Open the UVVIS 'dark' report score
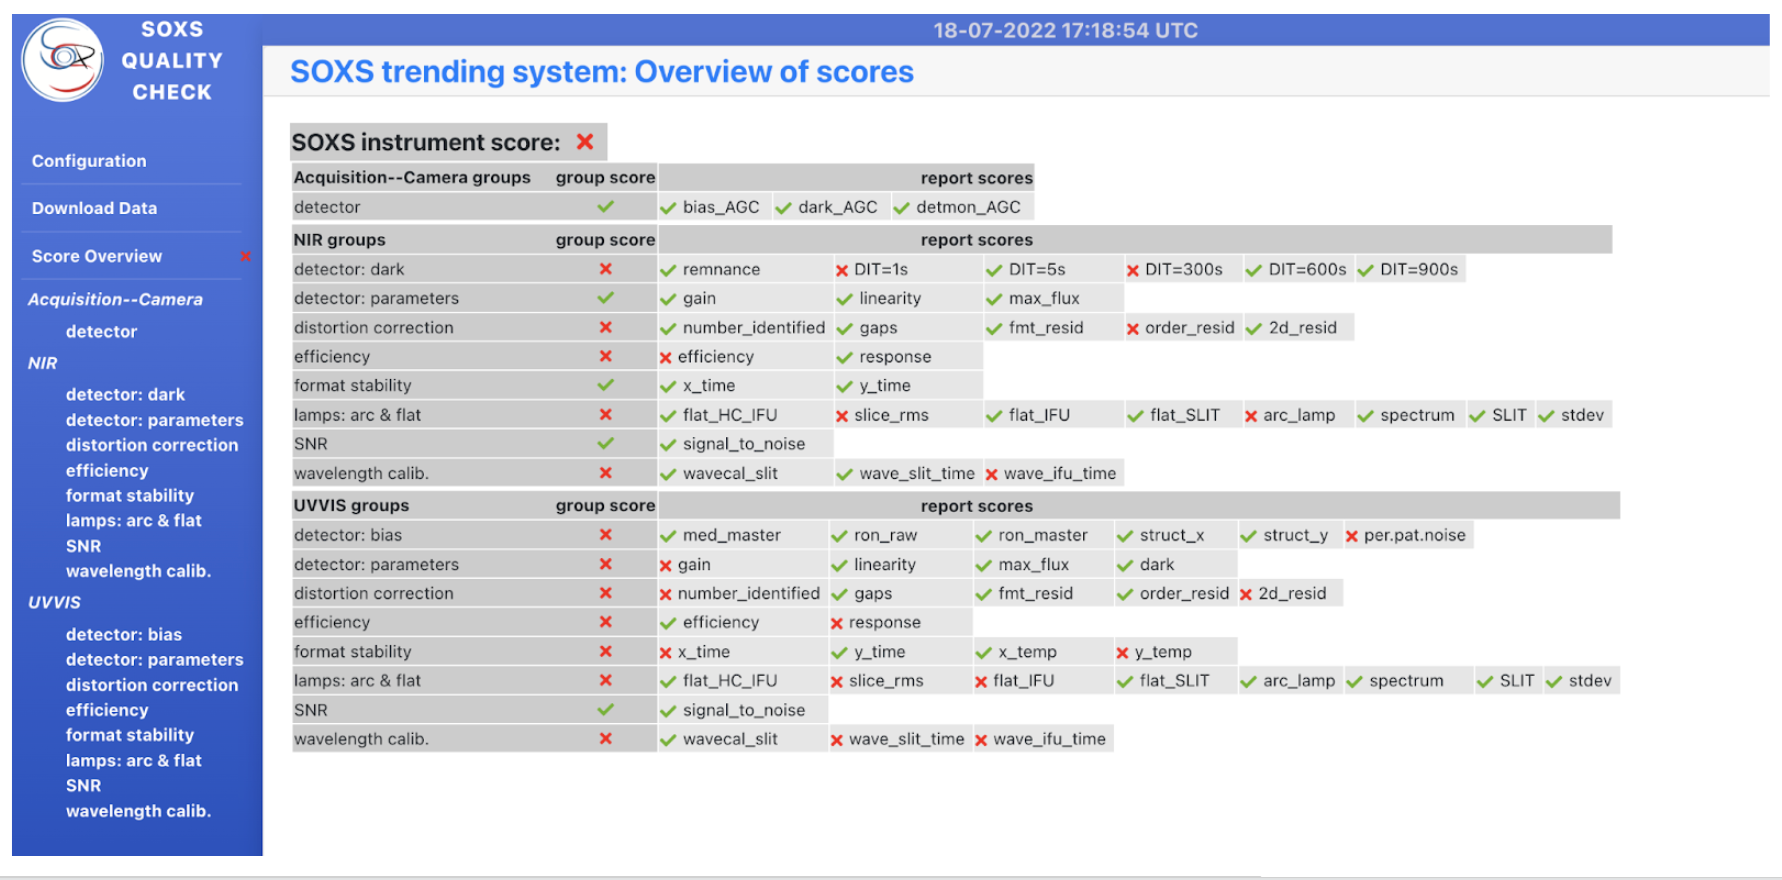 [x=1157, y=564]
